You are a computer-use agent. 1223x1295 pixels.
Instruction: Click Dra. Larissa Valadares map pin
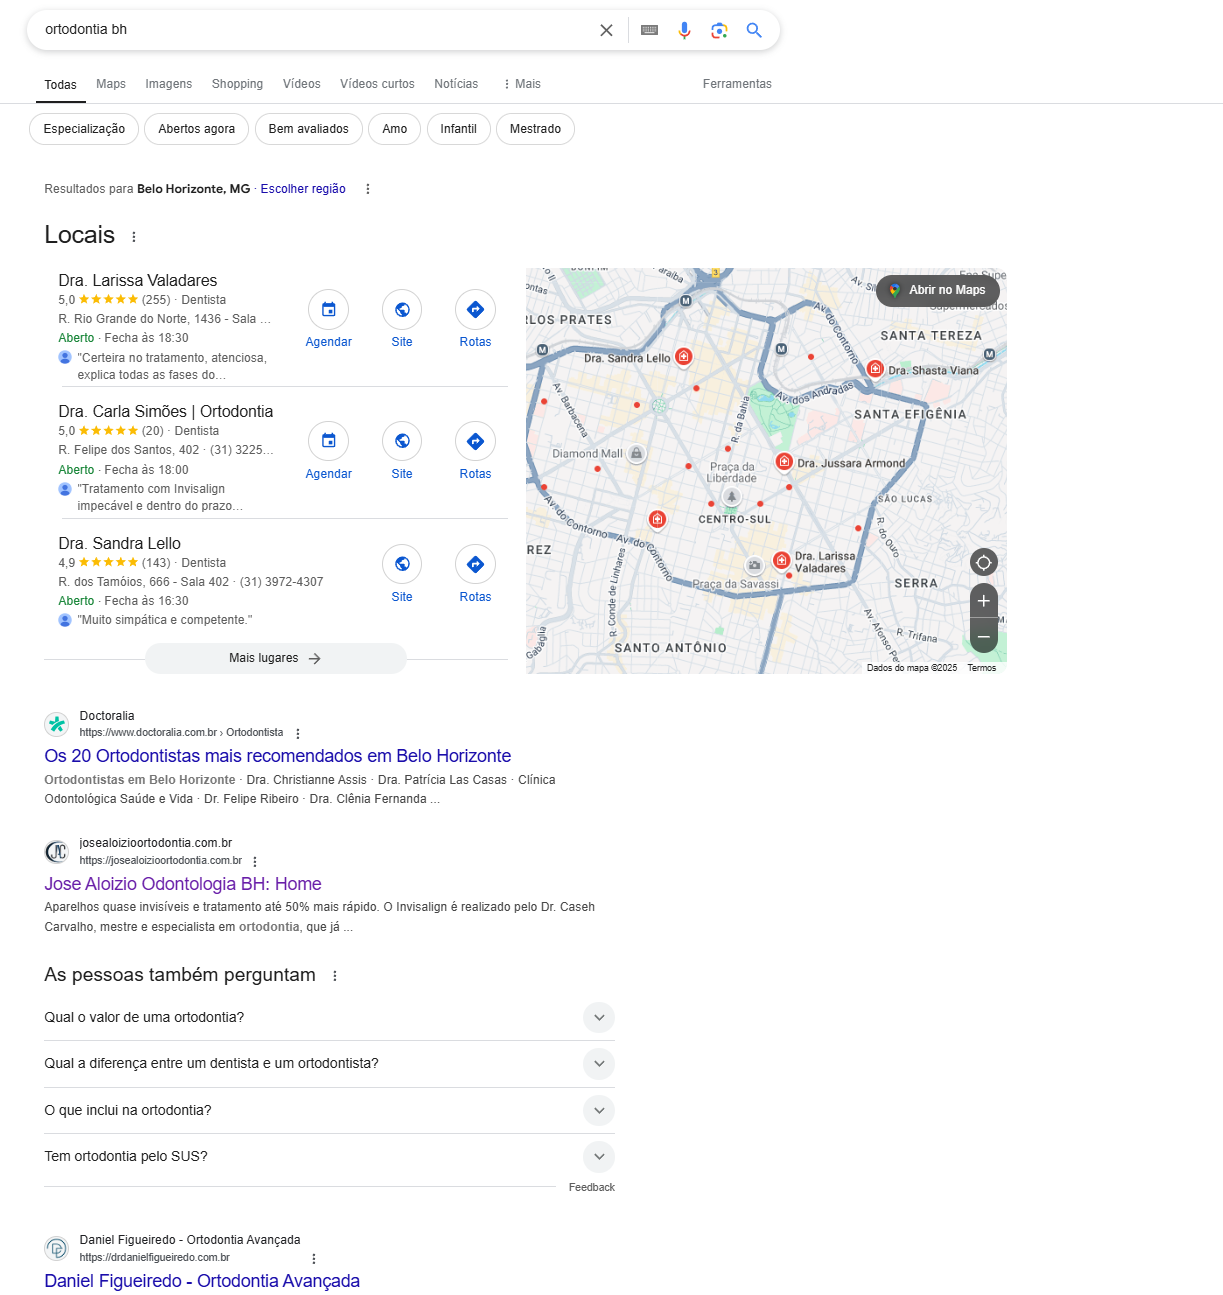click(x=782, y=561)
